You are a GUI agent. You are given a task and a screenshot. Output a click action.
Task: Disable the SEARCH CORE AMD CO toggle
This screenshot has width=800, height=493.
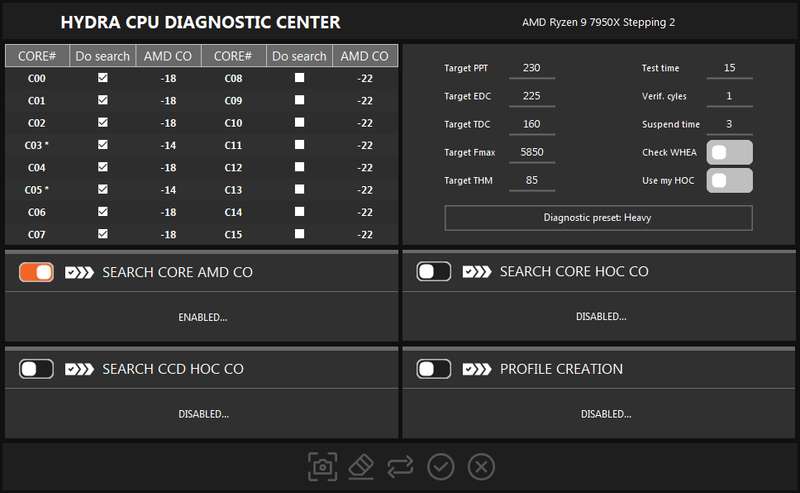[37, 272]
